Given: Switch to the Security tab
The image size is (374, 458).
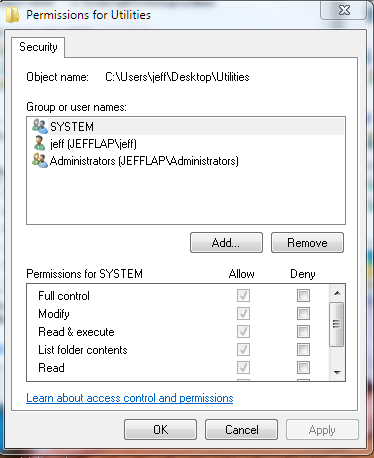Looking at the screenshot, I should click(38, 47).
